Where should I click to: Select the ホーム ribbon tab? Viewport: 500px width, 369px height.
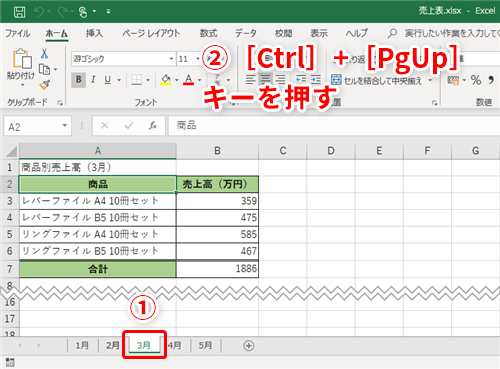(x=57, y=33)
